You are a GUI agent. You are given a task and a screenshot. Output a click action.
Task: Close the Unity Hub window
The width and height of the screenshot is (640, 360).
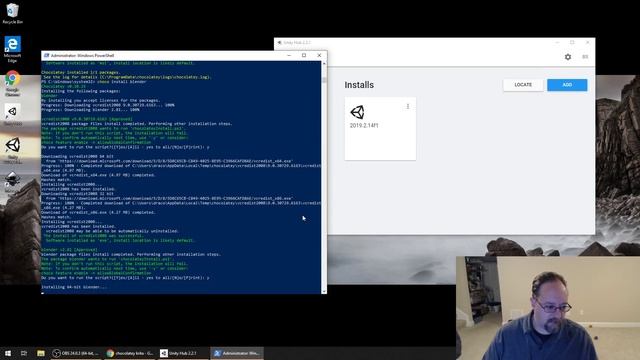click(x=587, y=42)
